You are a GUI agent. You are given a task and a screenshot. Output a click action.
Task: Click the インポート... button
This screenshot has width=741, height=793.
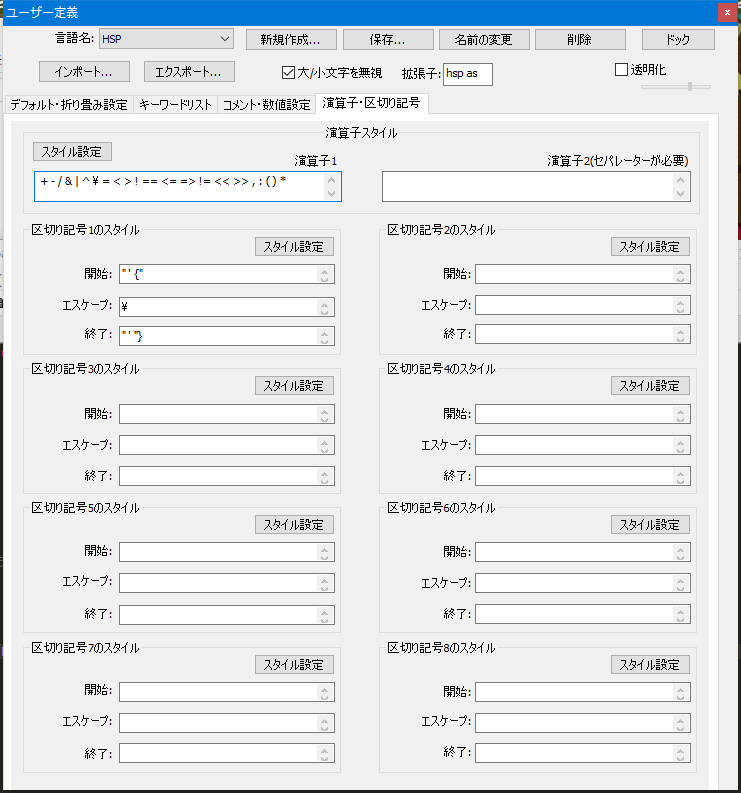[x=84, y=71]
